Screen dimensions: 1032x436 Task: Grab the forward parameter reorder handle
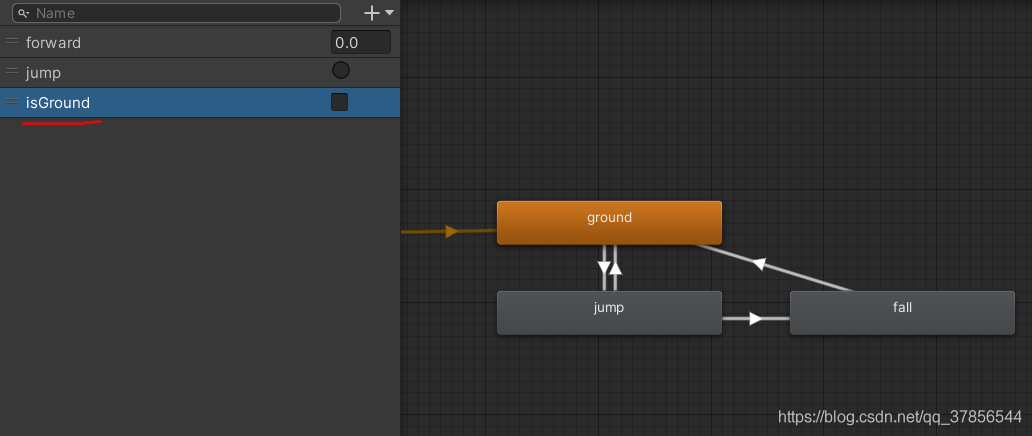tap(12, 41)
